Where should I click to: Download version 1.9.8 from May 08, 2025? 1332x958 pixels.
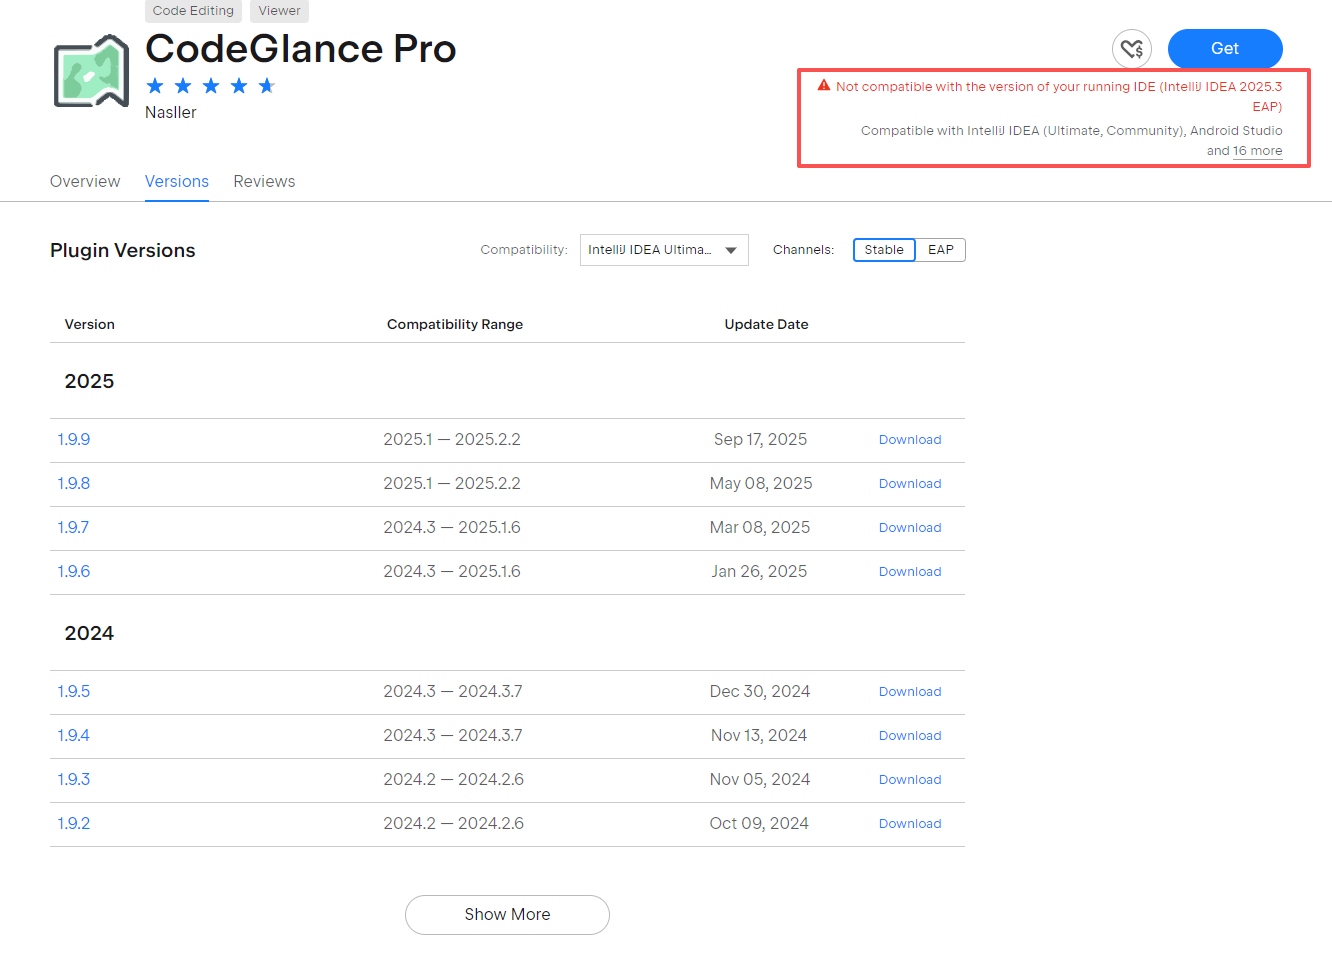tap(910, 484)
